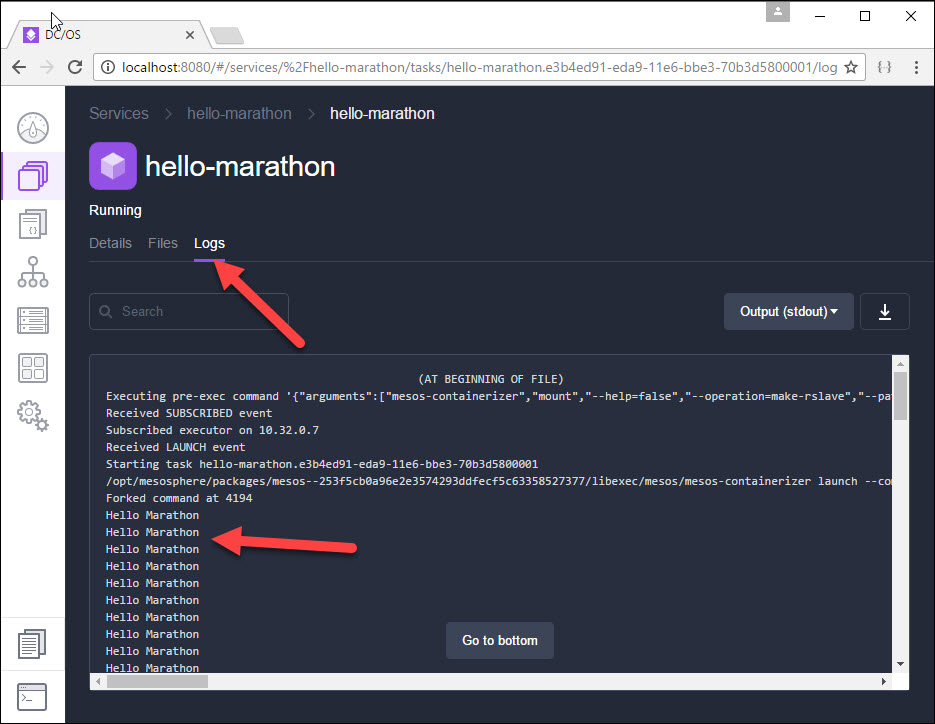Open the Dashboard gauge icon in sidebar
This screenshot has height=724, width=935.
[x=33, y=128]
